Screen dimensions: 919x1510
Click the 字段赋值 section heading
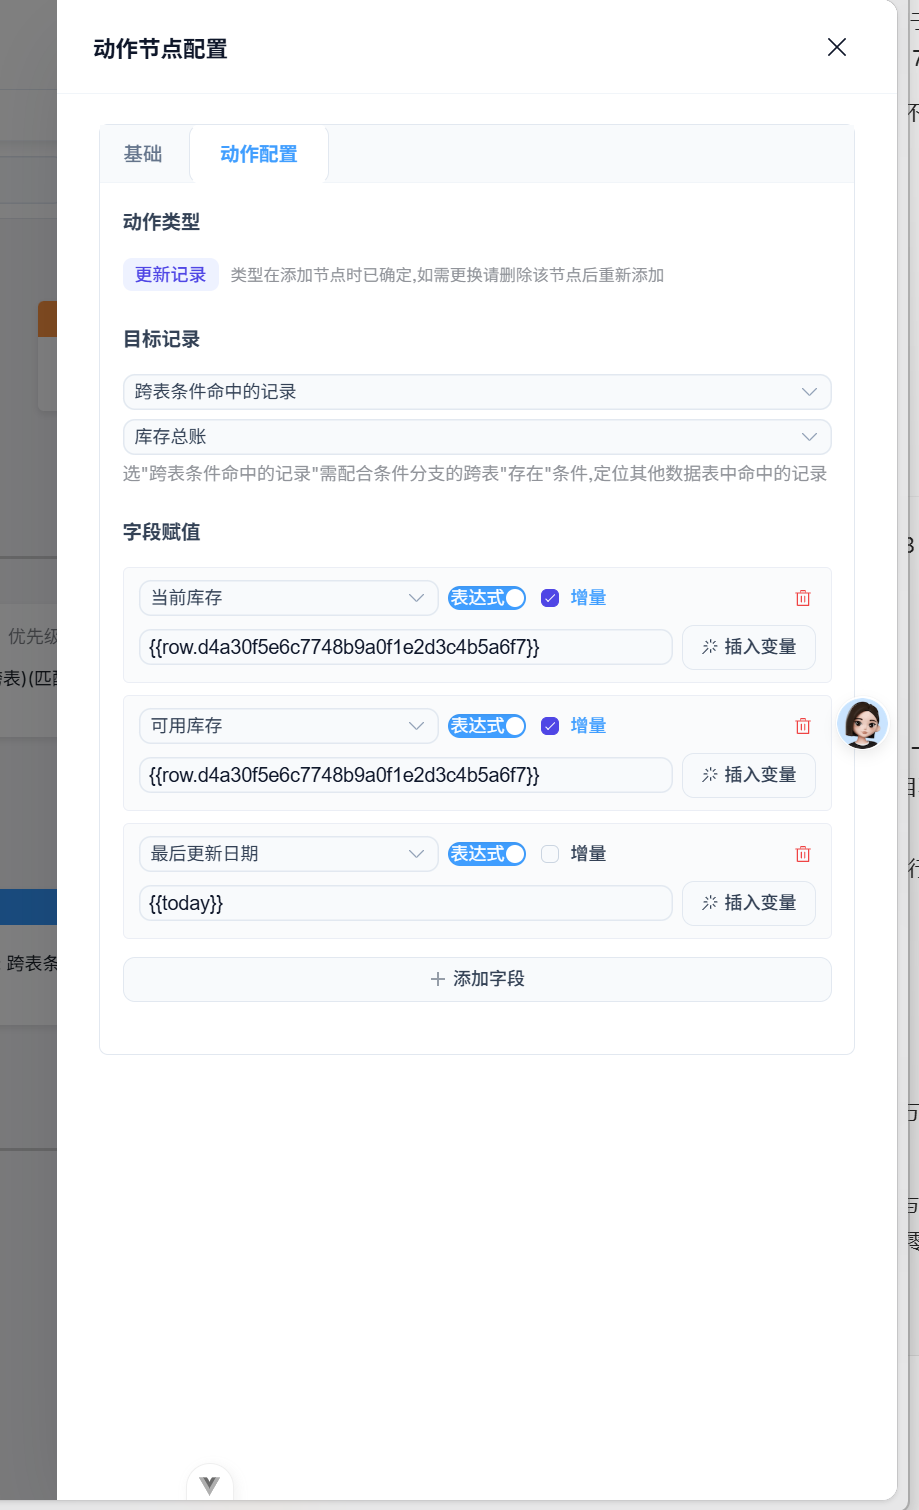[x=162, y=532]
